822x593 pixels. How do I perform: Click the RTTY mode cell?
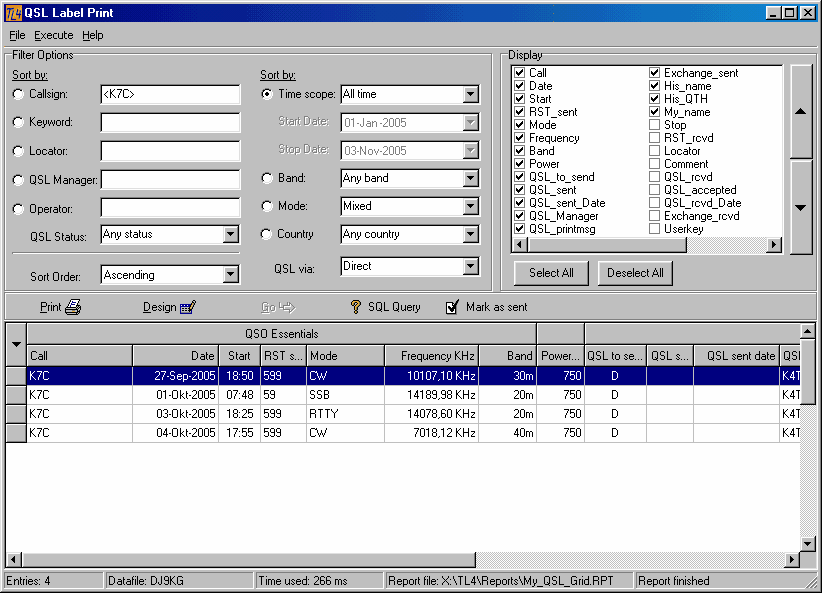tap(345, 414)
